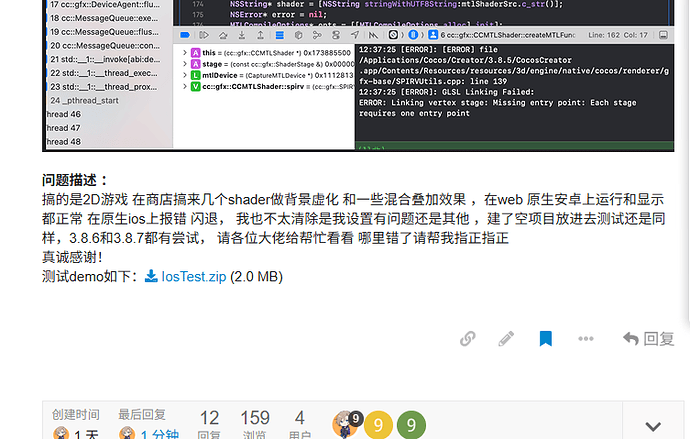Open topic creator avatar under 创建时间

[61, 433]
